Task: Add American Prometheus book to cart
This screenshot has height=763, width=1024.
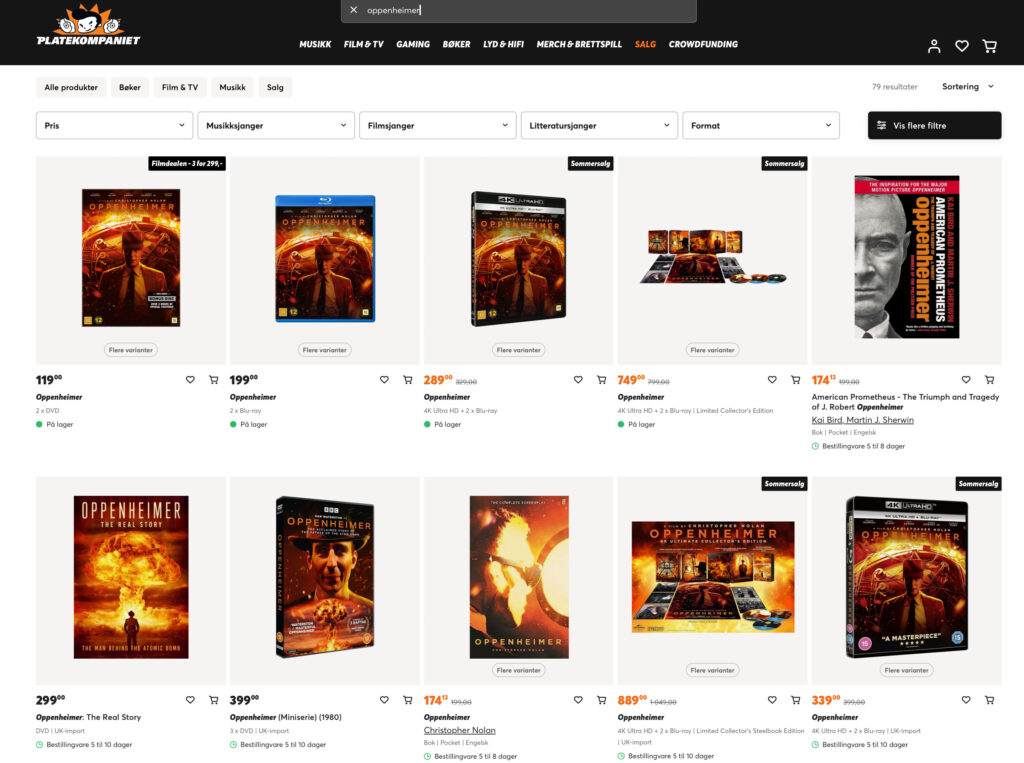Action: [x=989, y=380]
